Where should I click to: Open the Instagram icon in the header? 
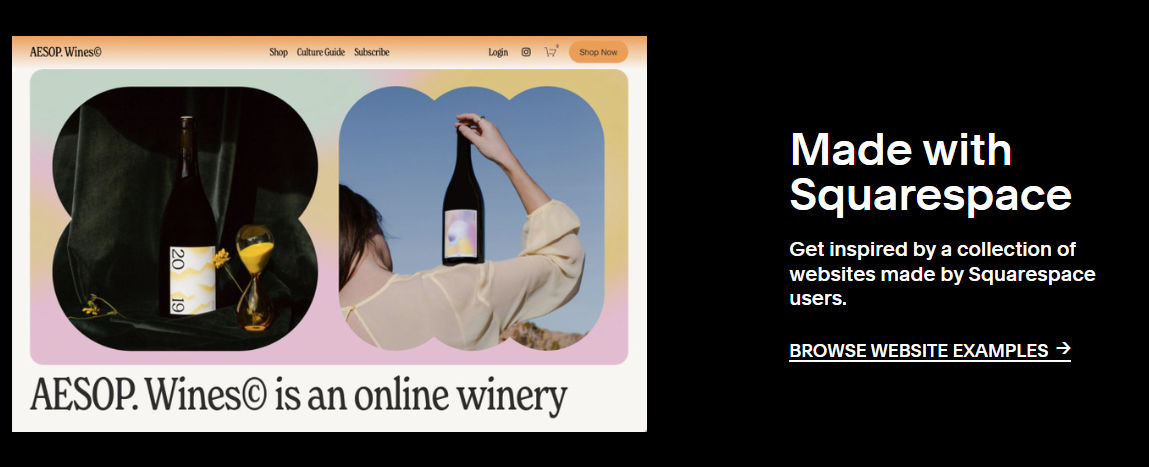click(525, 52)
